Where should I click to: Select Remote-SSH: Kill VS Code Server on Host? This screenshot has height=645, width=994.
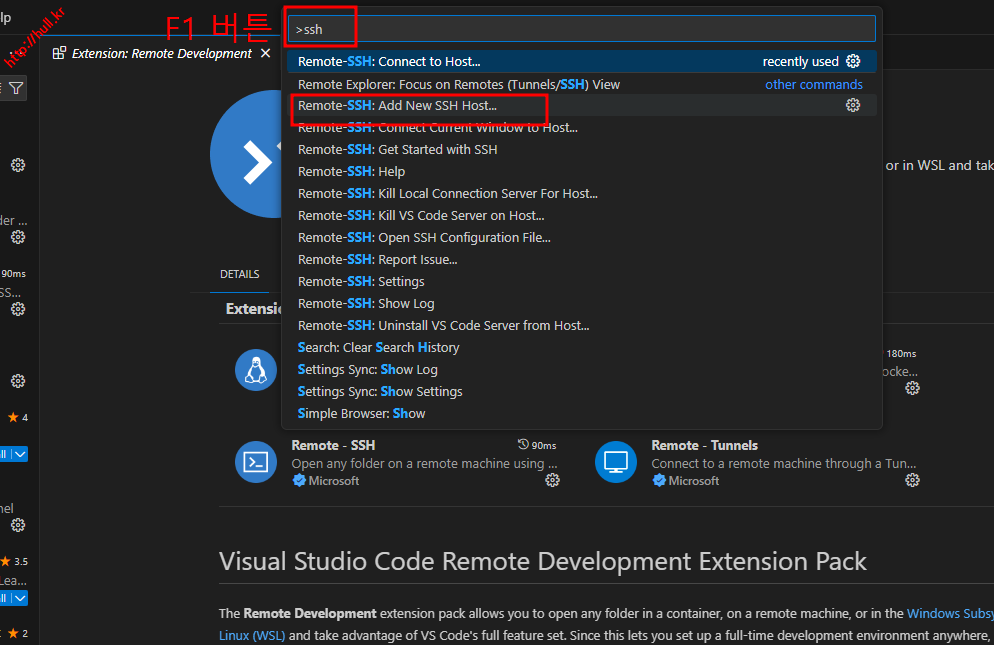coord(421,216)
